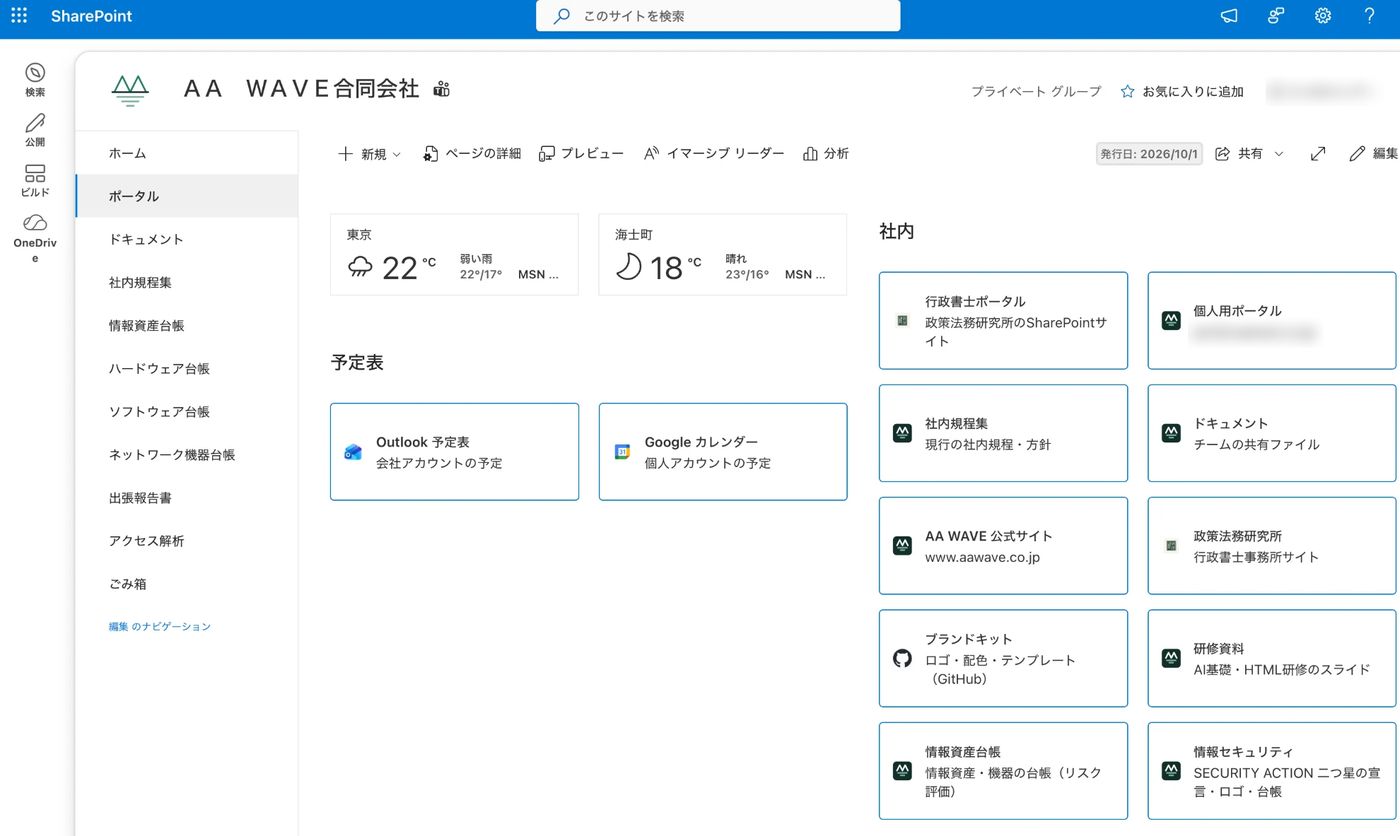Expand the 新規 dropdown
This screenshot has height=836, width=1400.
[370, 153]
